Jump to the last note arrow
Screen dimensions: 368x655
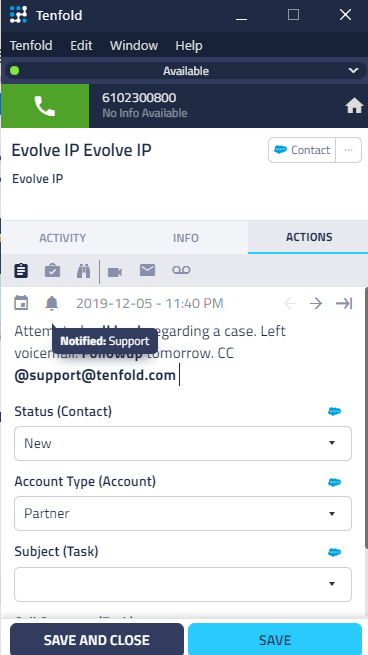click(344, 303)
